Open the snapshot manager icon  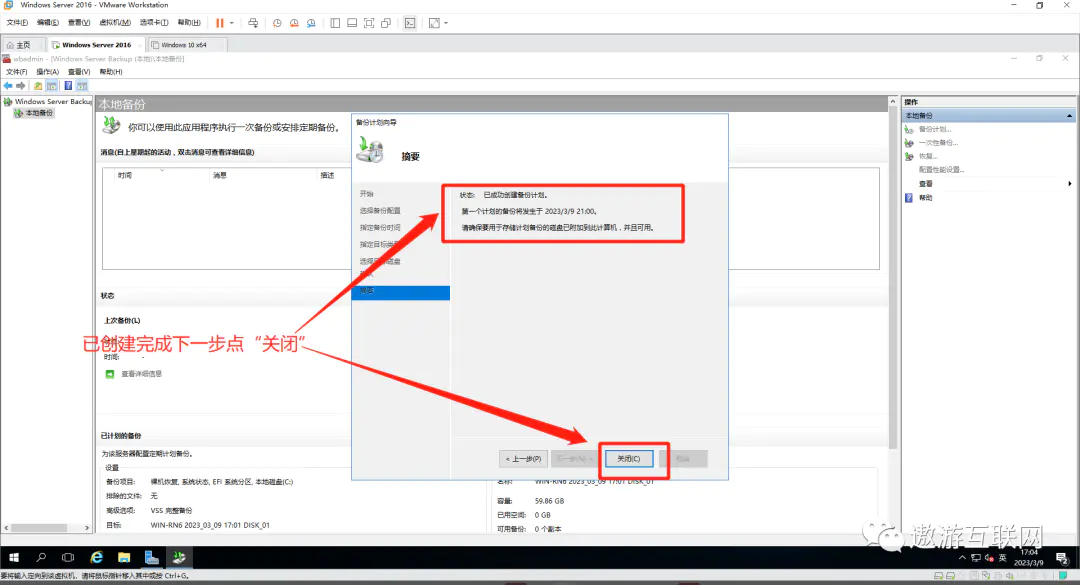311,23
